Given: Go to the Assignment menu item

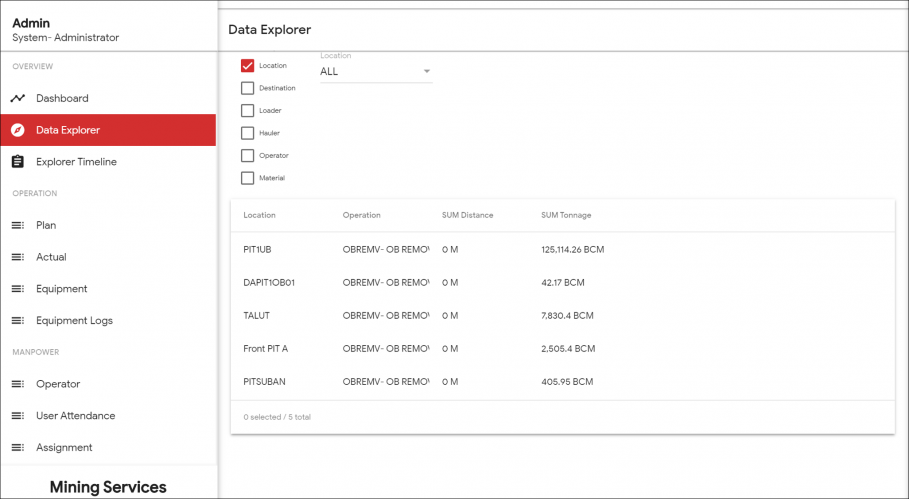Looking at the screenshot, I should pyautogui.click(x=64, y=448).
